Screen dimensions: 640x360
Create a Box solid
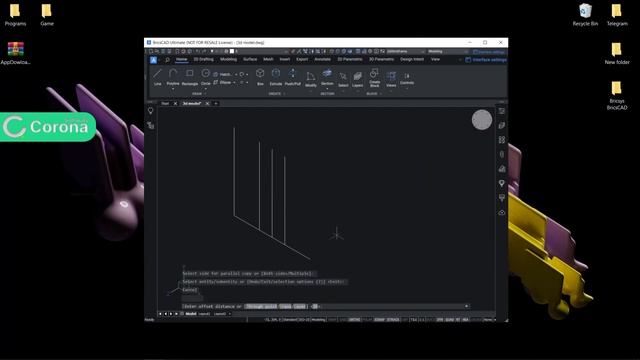click(260, 77)
